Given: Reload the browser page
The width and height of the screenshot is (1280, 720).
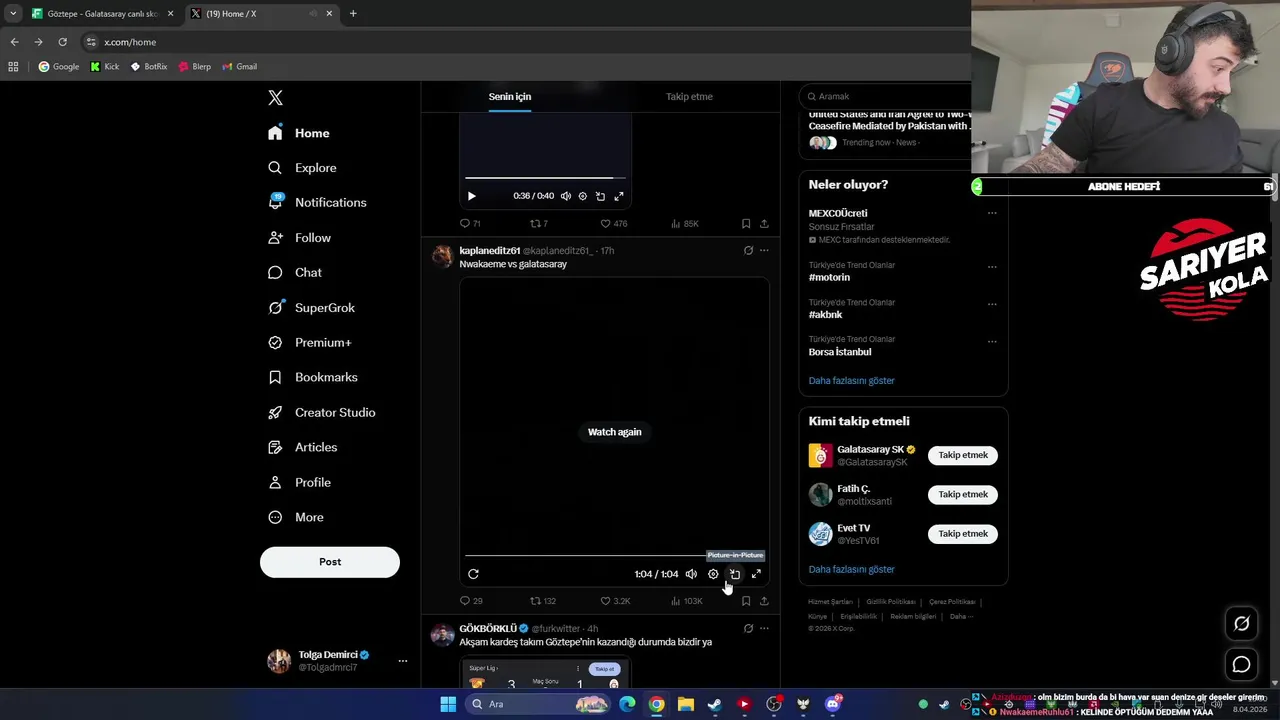Looking at the screenshot, I should click(x=62, y=42).
